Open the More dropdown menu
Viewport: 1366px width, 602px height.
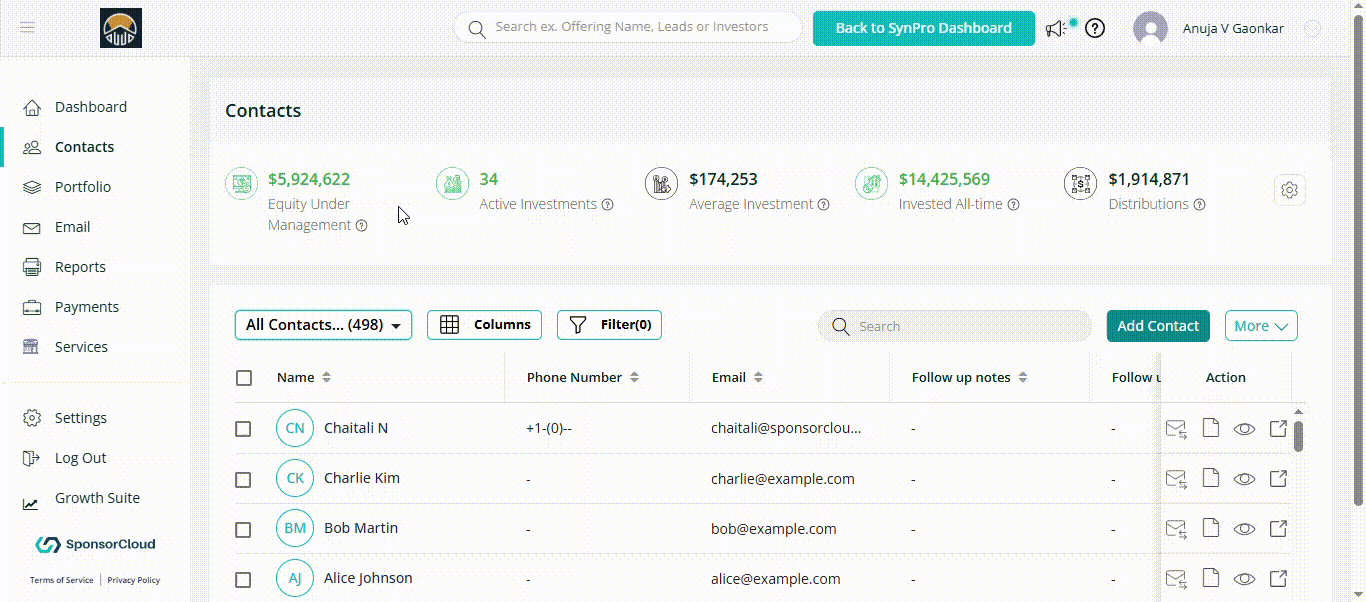[x=1260, y=326]
